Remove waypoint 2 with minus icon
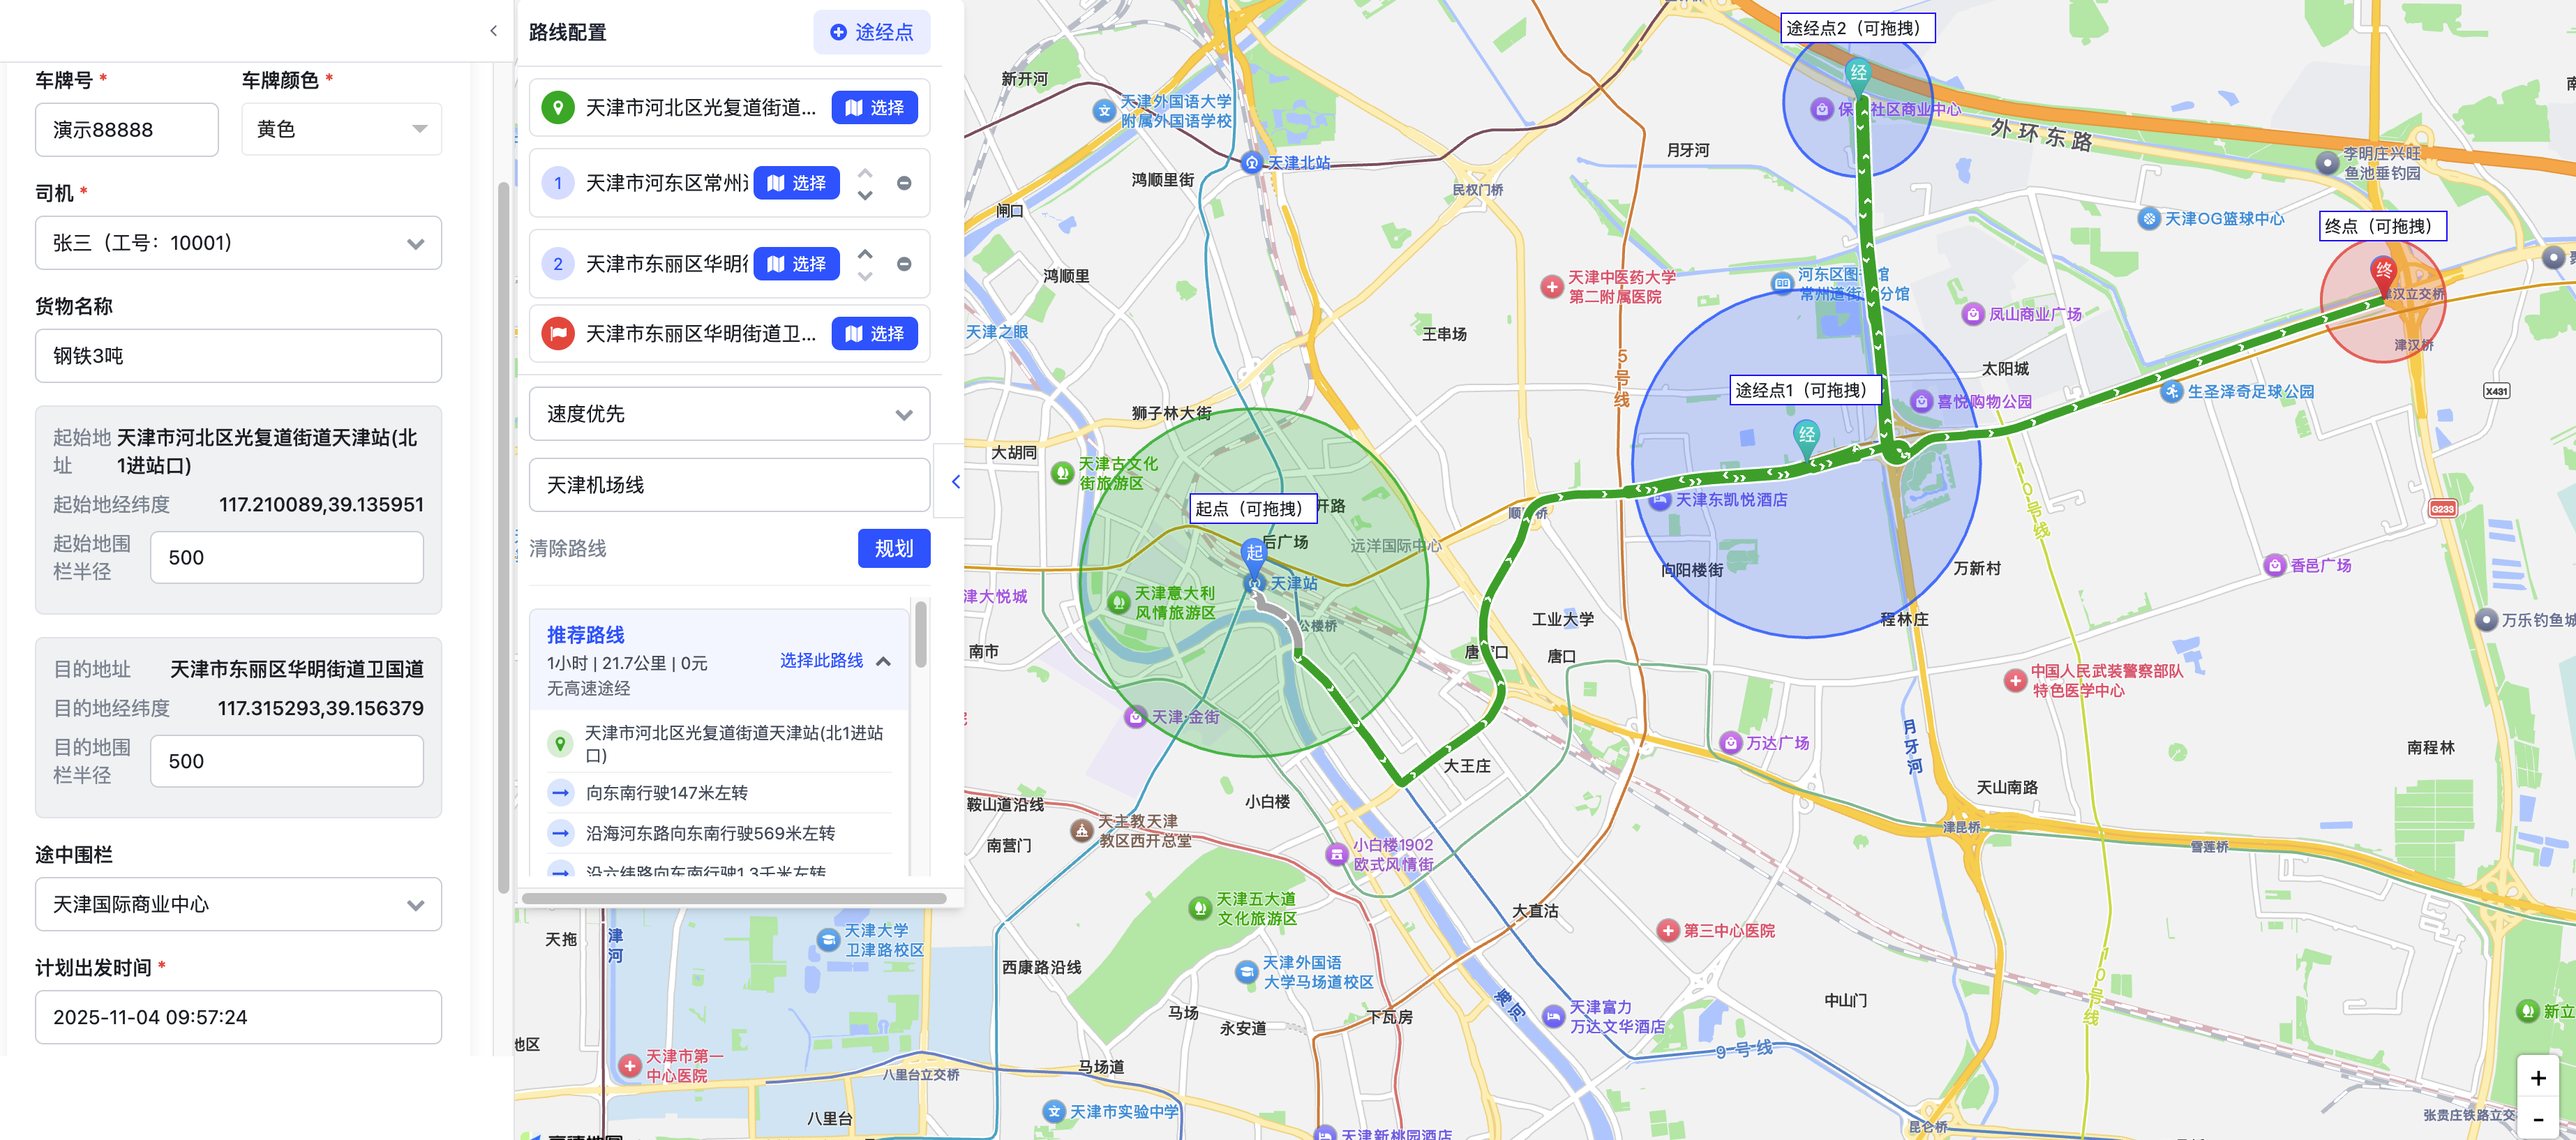The width and height of the screenshot is (2576, 1140). click(x=904, y=264)
